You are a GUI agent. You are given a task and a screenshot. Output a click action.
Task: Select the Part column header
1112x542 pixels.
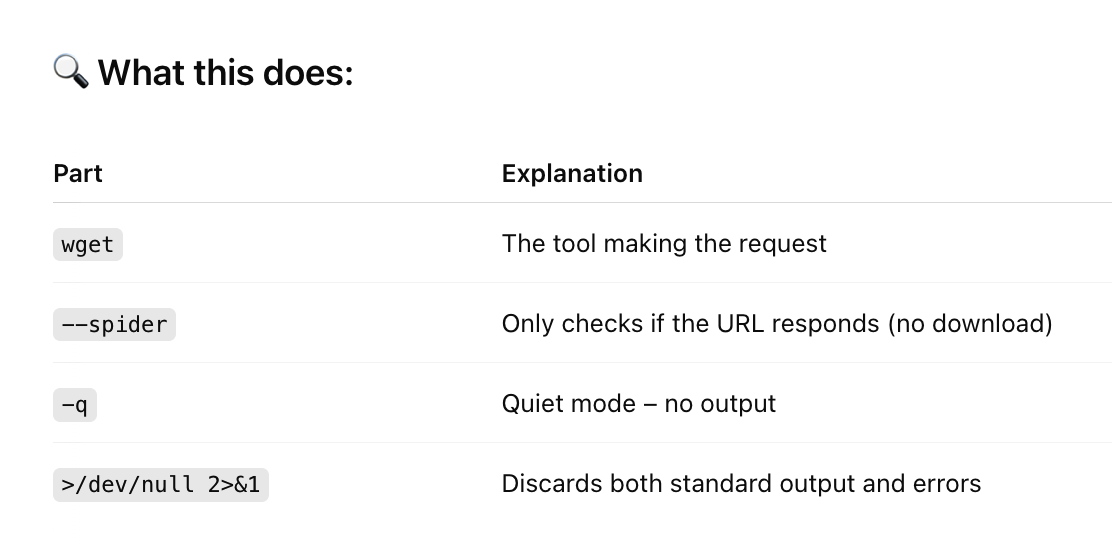point(78,174)
